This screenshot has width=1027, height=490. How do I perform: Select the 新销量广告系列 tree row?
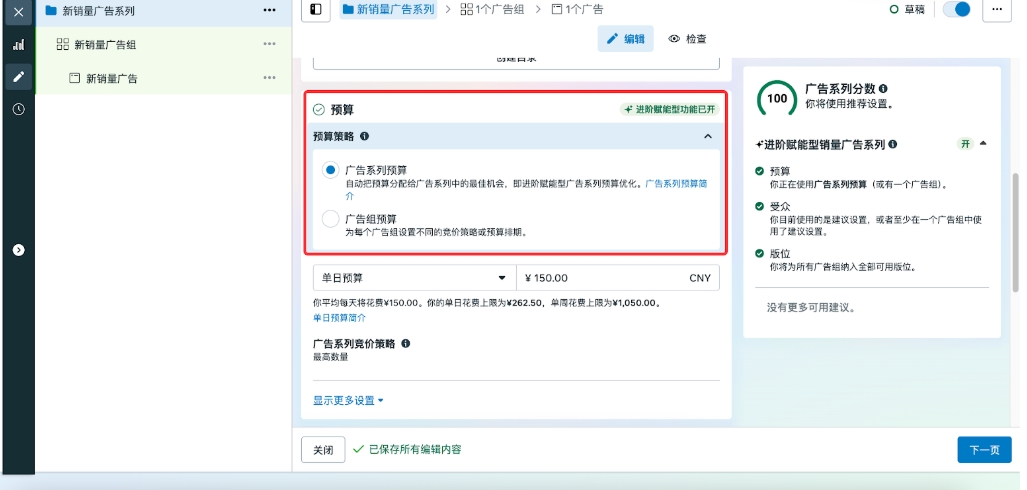[163, 11]
